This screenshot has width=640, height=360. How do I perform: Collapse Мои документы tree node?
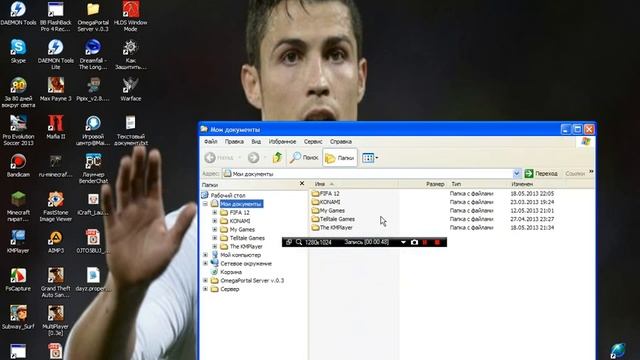point(205,204)
